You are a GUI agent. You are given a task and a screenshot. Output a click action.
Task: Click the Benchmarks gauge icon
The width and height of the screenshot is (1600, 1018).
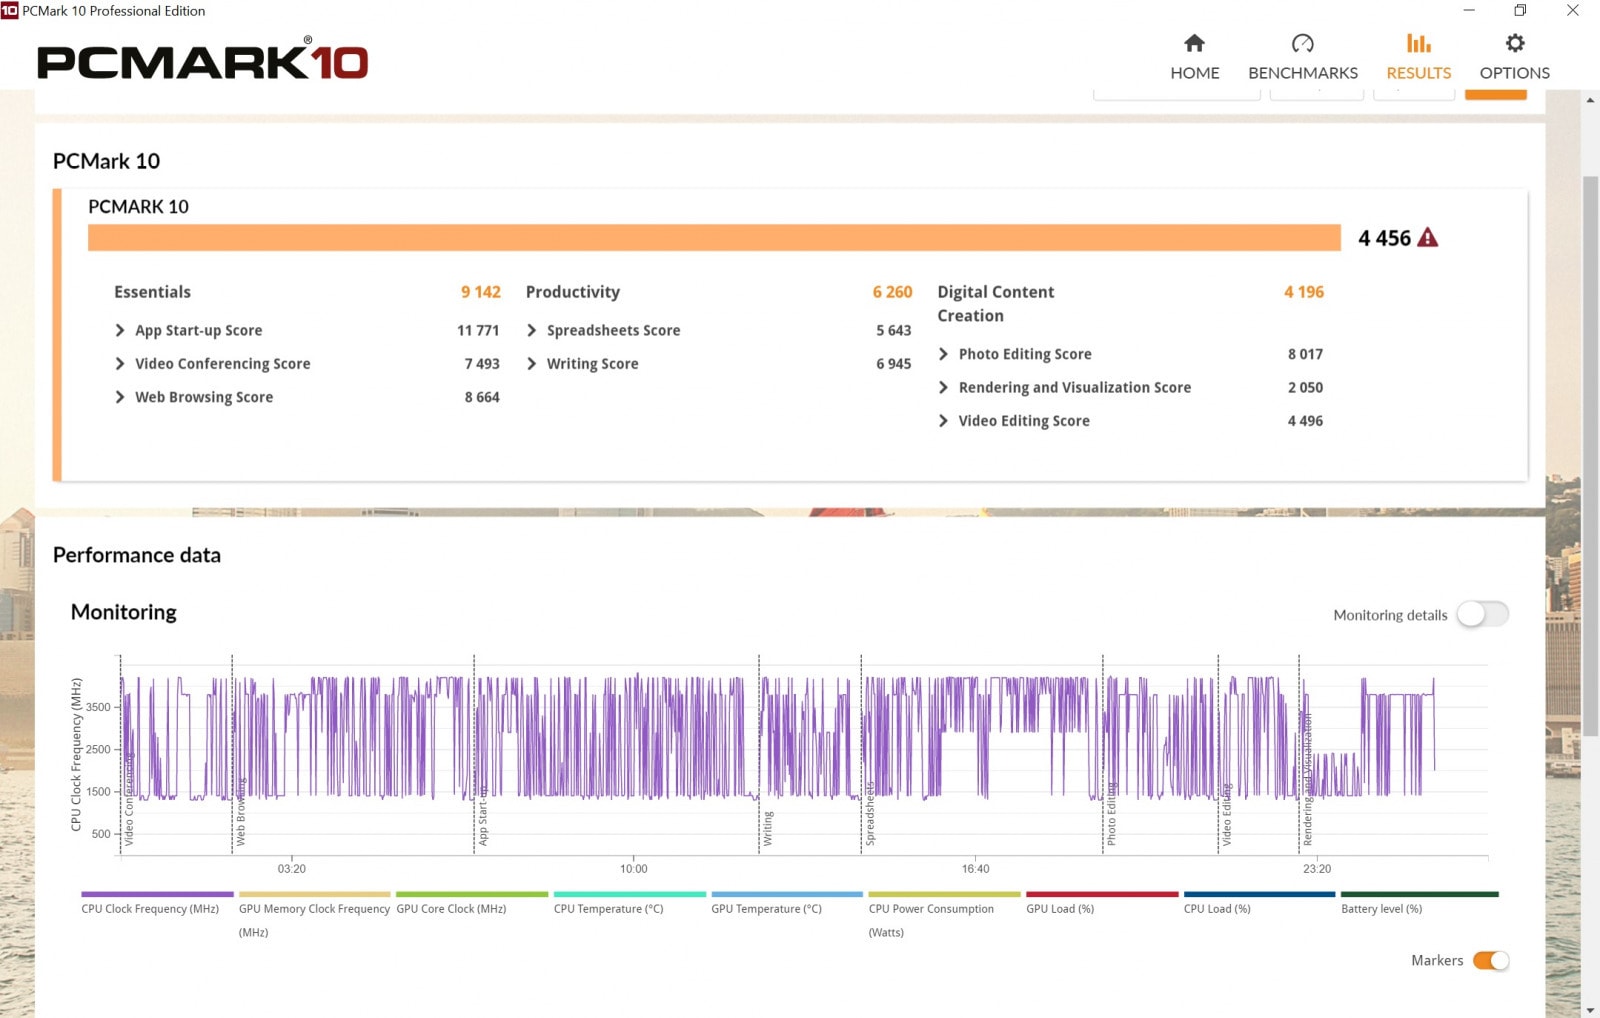[x=1302, y=43]
